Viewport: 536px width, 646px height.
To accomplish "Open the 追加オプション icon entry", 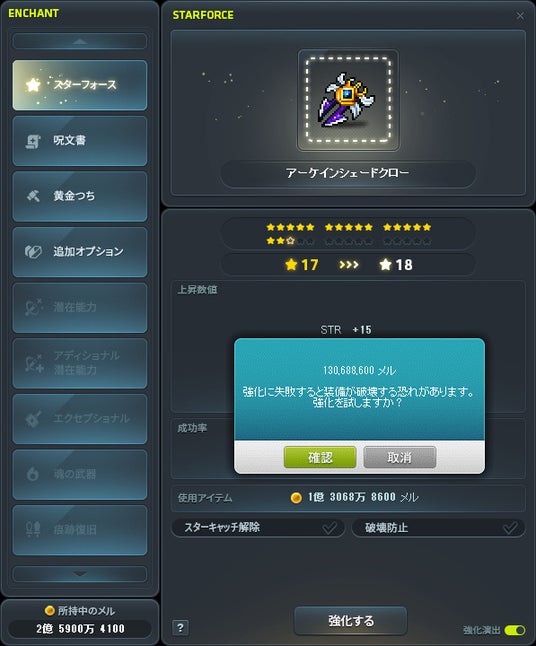I will point(33,252).
